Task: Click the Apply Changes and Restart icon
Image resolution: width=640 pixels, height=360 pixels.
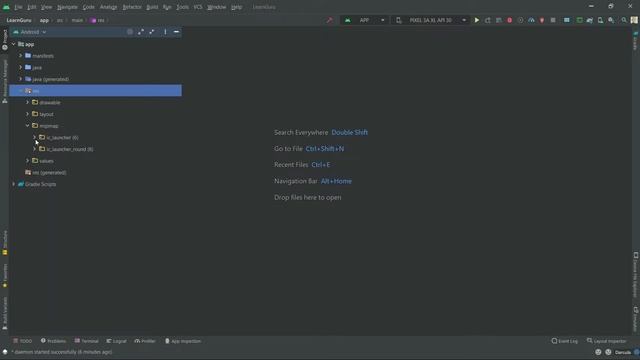Action: (487, 20)
